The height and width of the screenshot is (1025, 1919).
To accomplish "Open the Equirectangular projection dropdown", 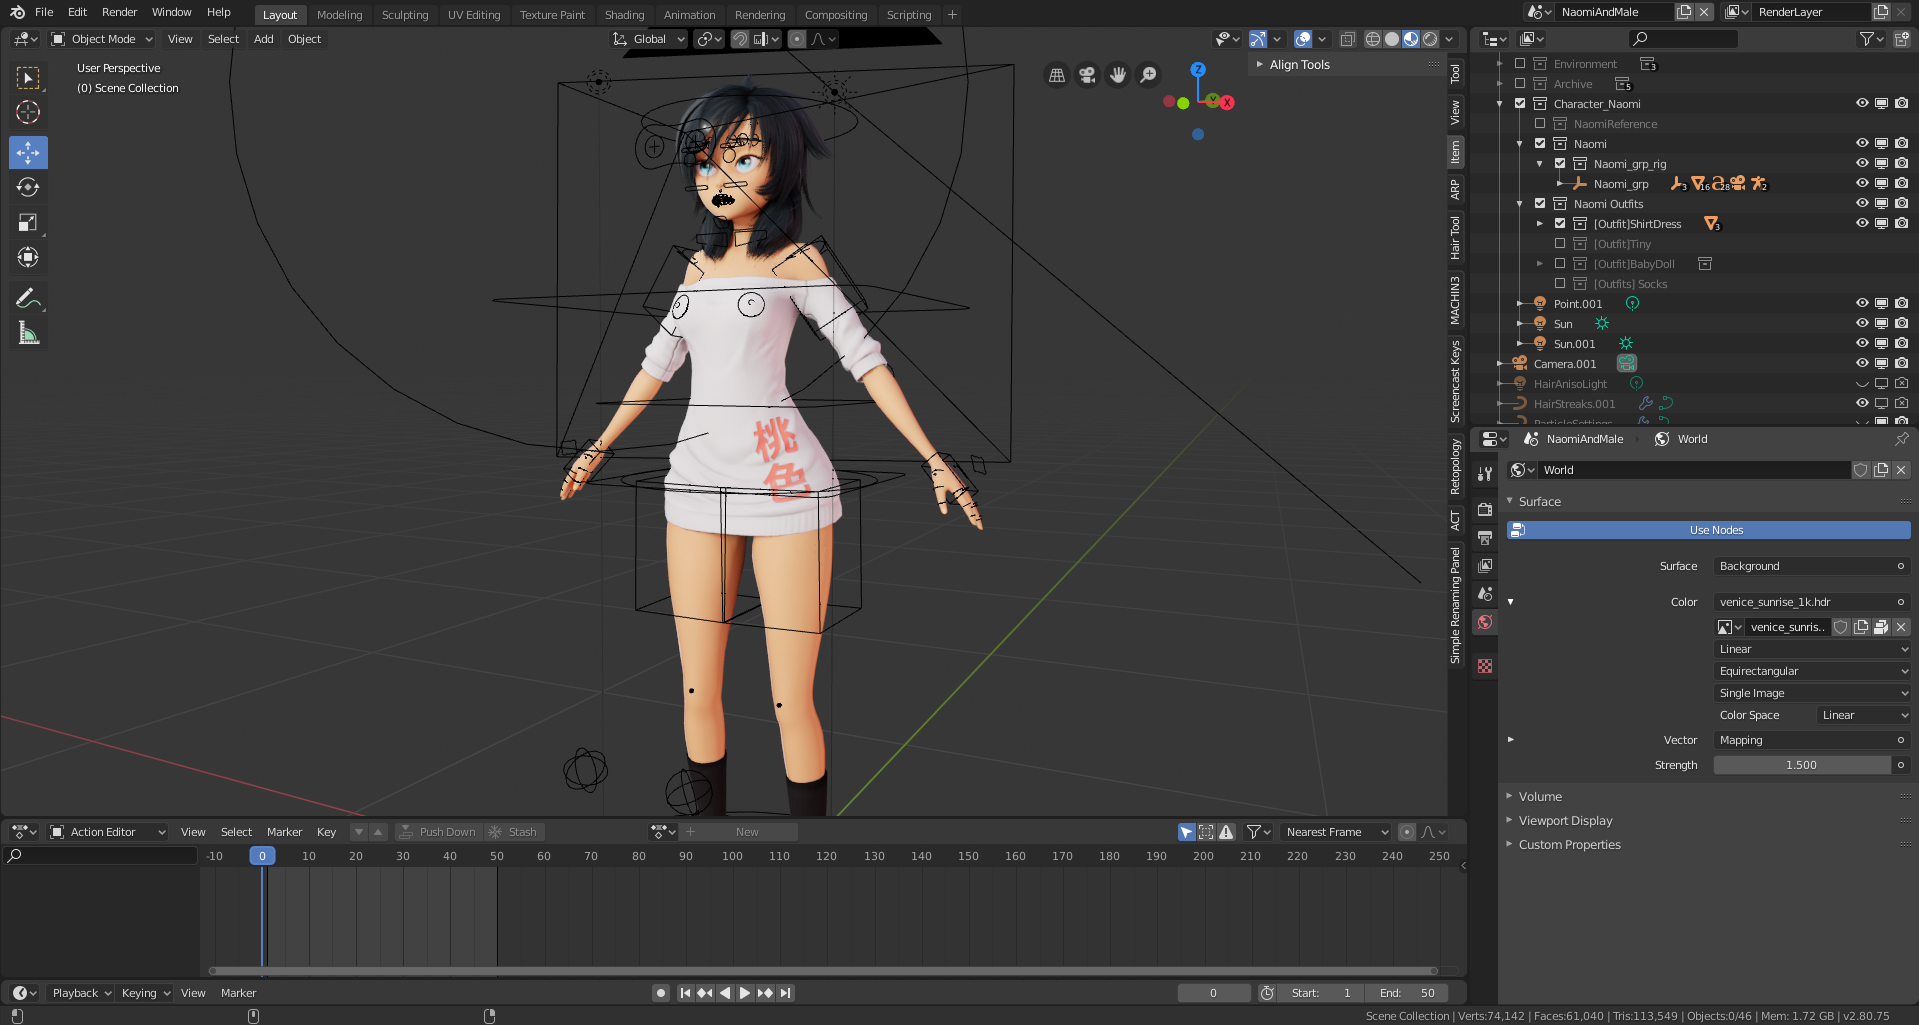I will (x=1813, y=671).
